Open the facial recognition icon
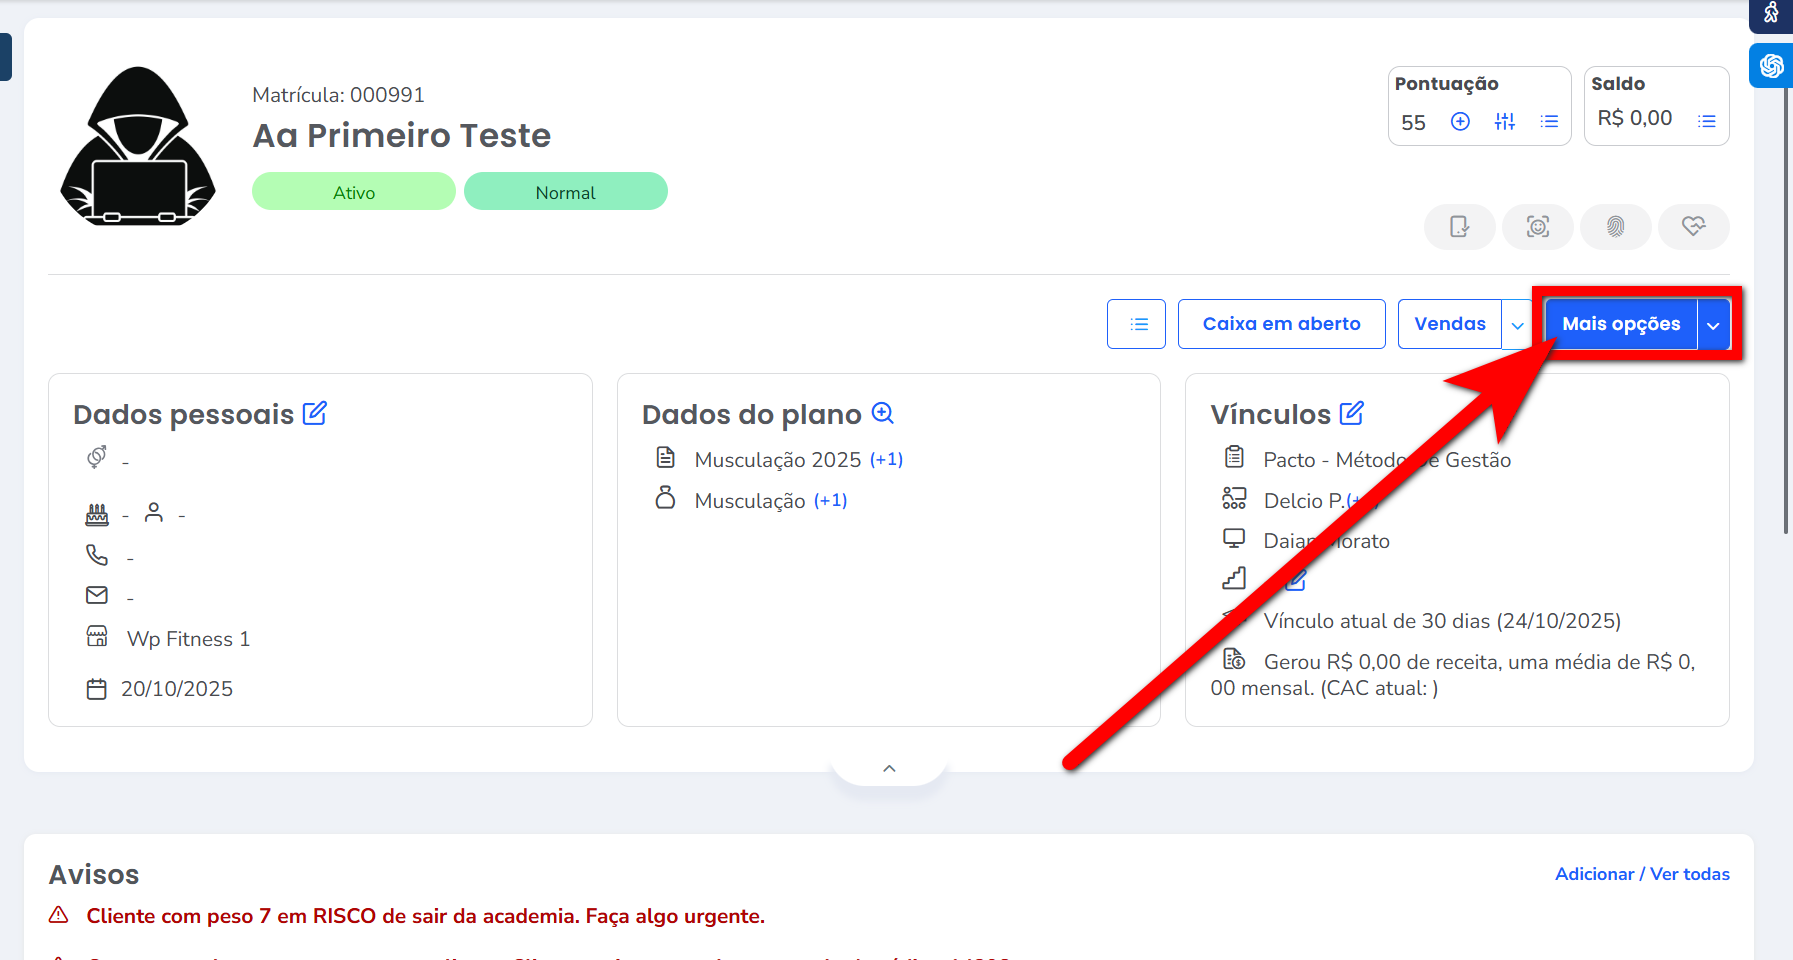 [1538, 227]
